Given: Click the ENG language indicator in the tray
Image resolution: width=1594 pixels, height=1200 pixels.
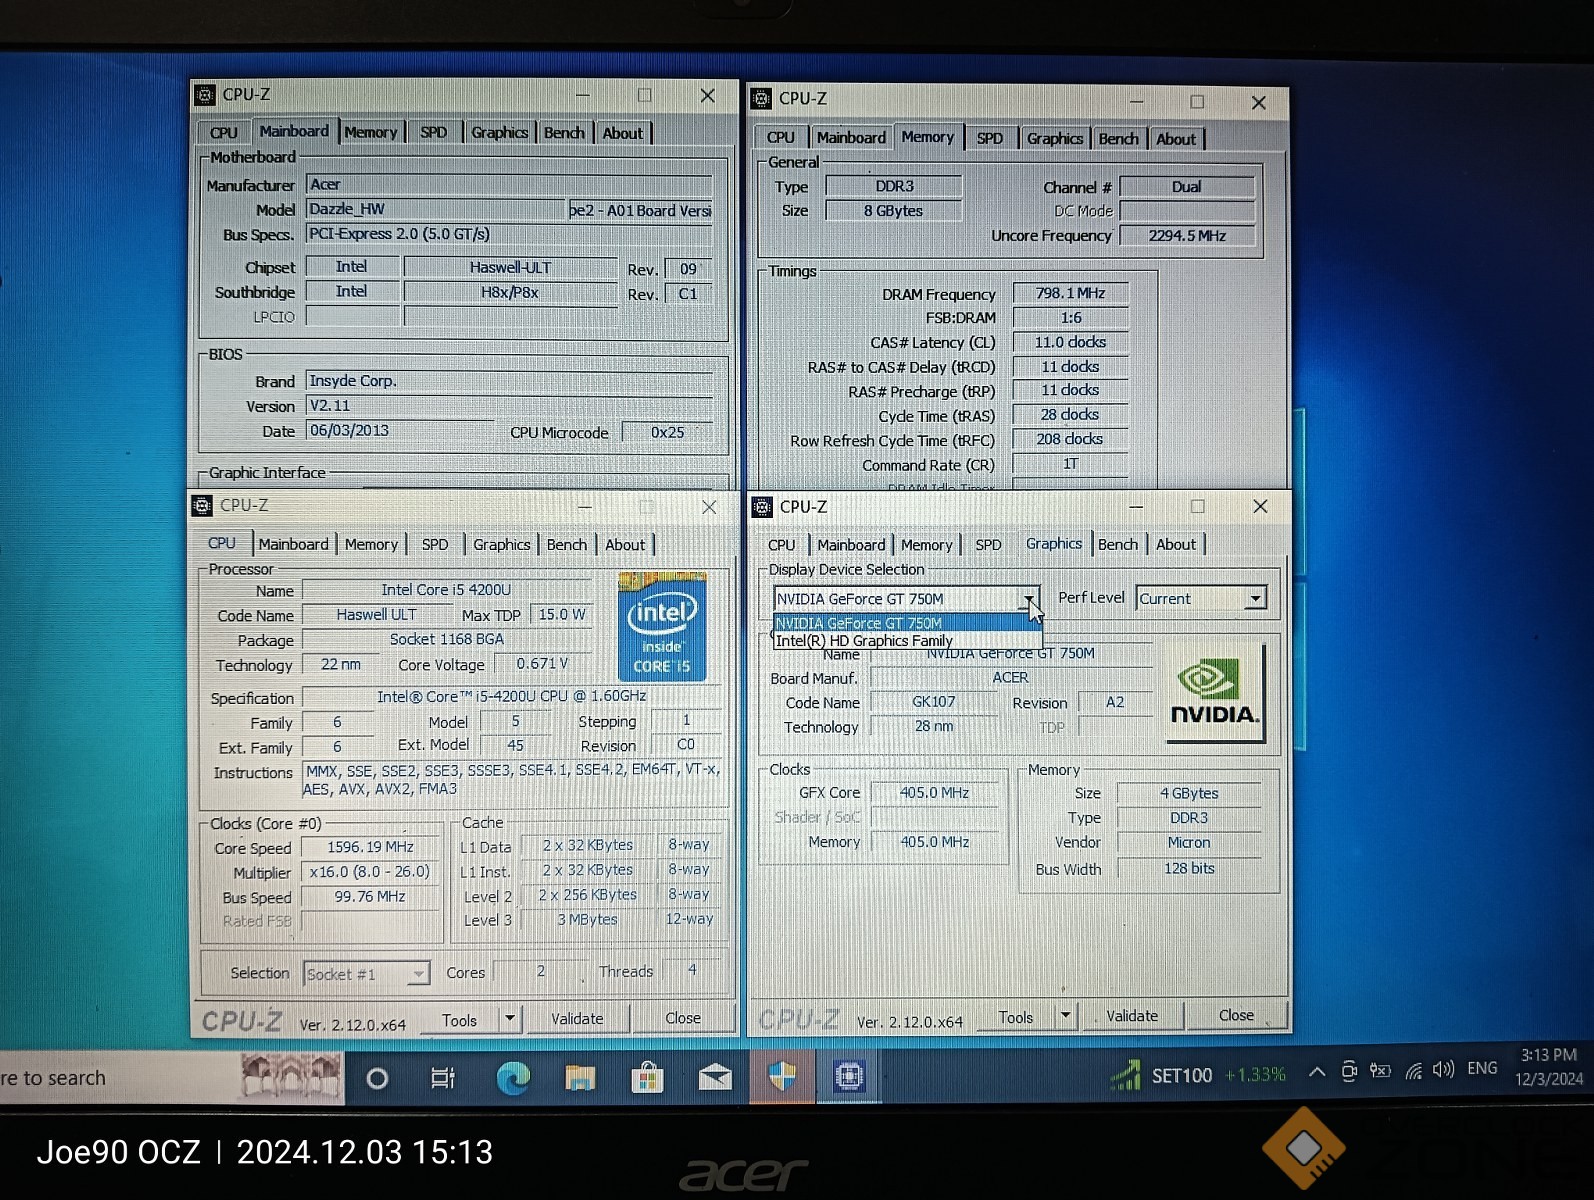Looking at the screenshot, I should tap(1483, 1068).
